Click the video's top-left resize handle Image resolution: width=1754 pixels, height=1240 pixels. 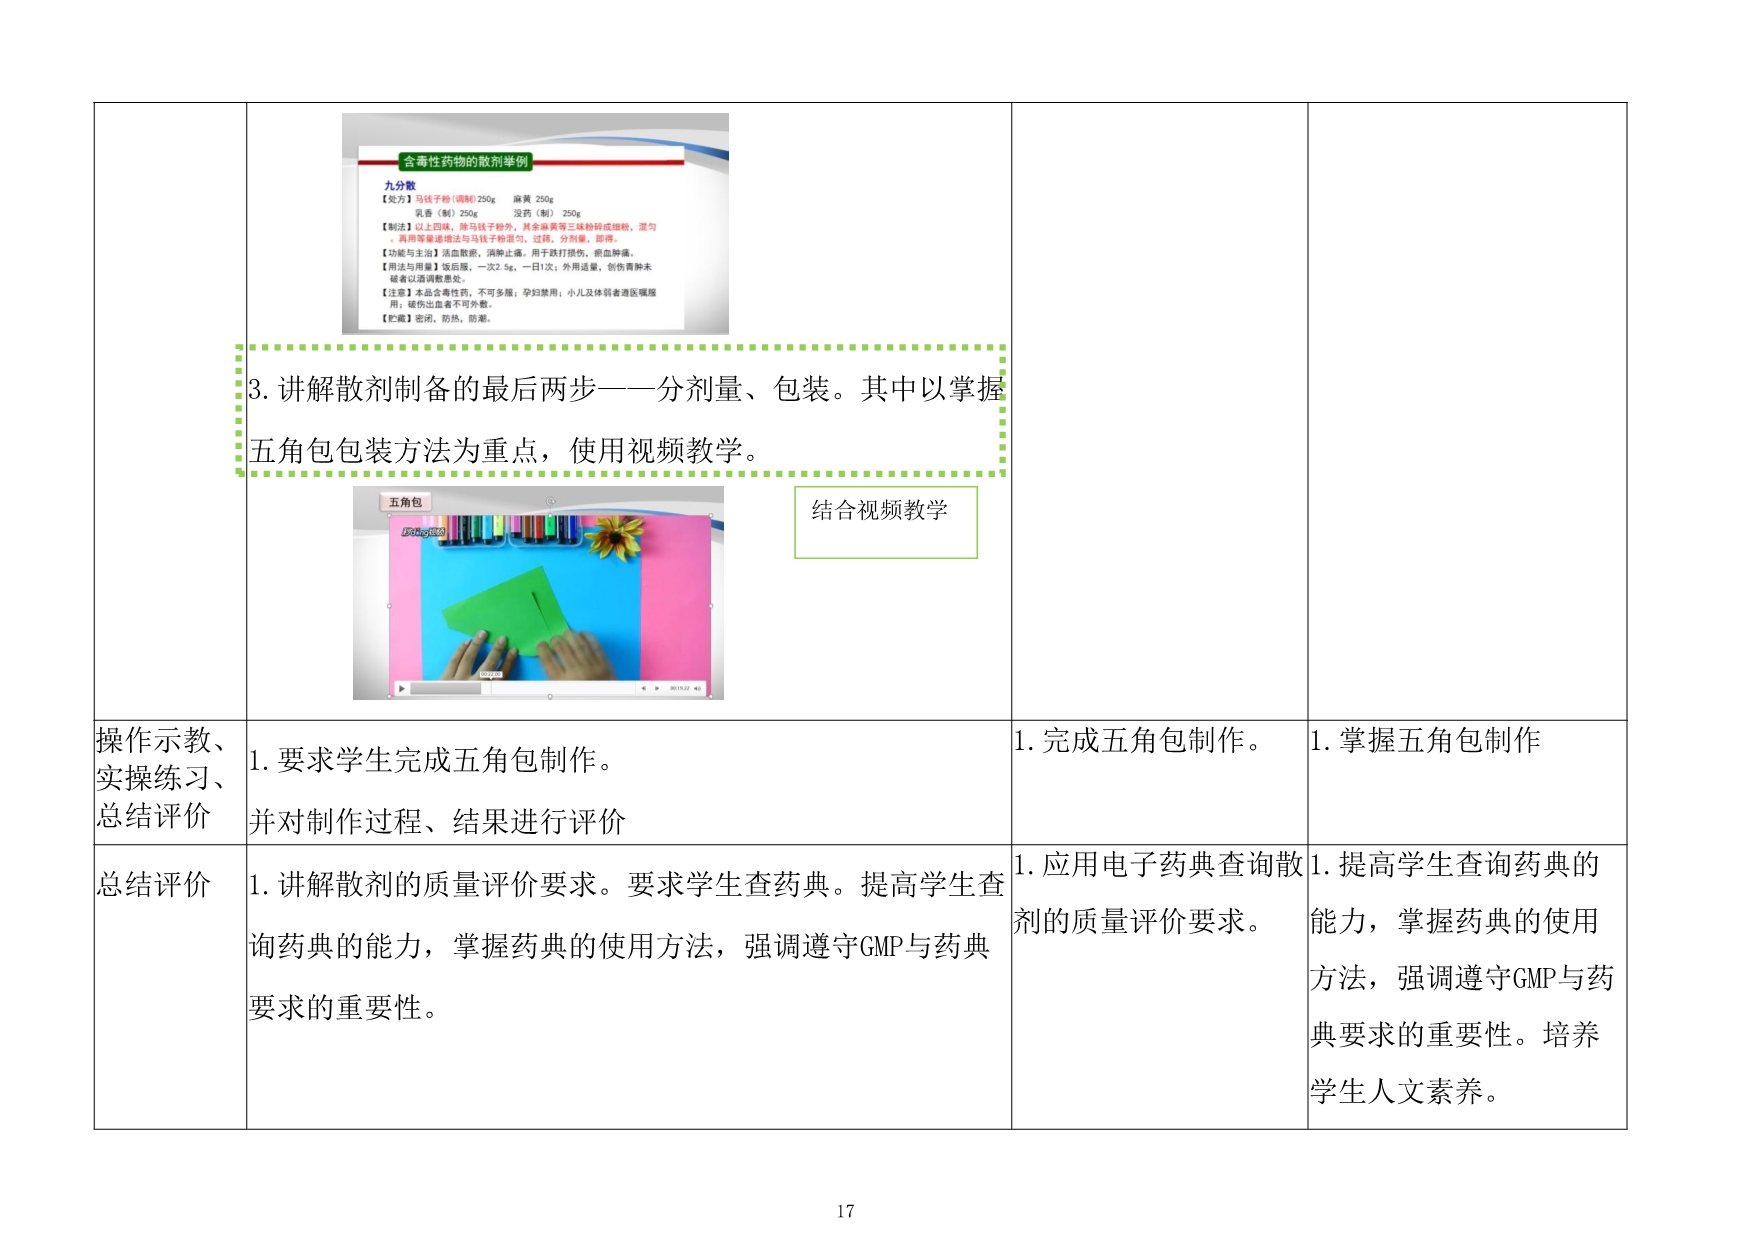click(390, 516)
